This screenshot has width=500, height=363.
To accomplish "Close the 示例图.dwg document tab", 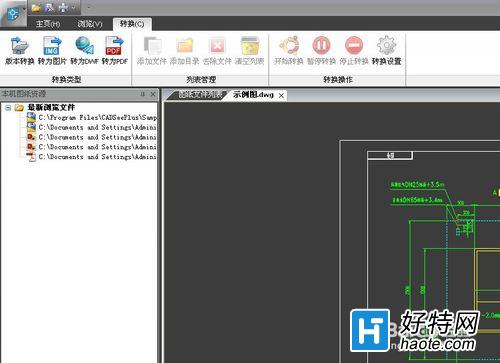I will pyautogui.click(x=281, y=96).
